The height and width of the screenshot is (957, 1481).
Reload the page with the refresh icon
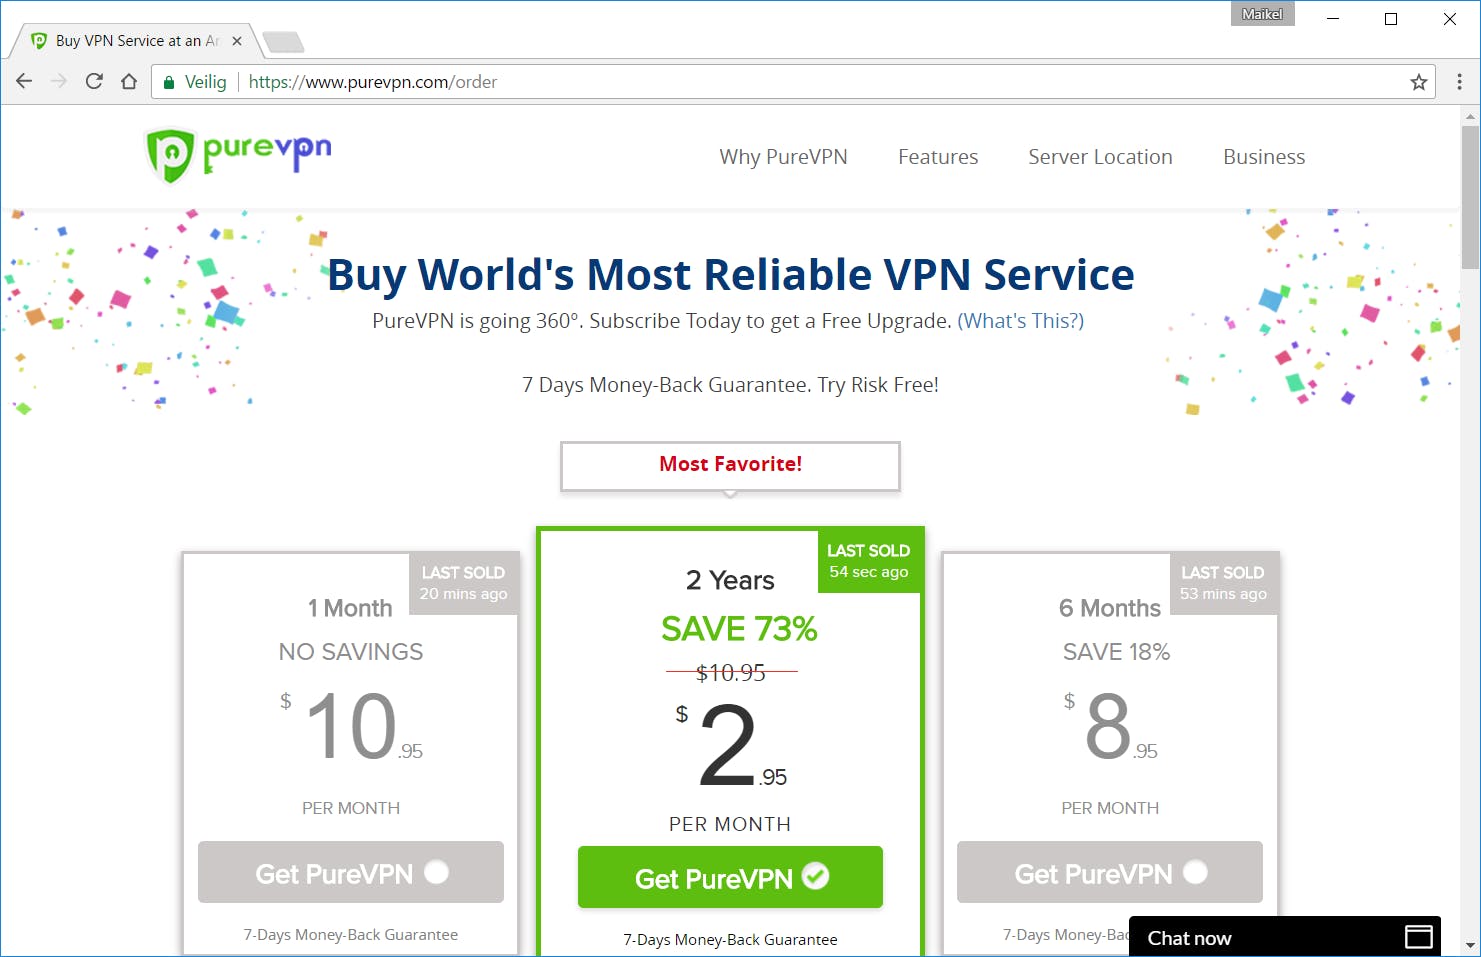pyautogui.click(x=94, y=82)
